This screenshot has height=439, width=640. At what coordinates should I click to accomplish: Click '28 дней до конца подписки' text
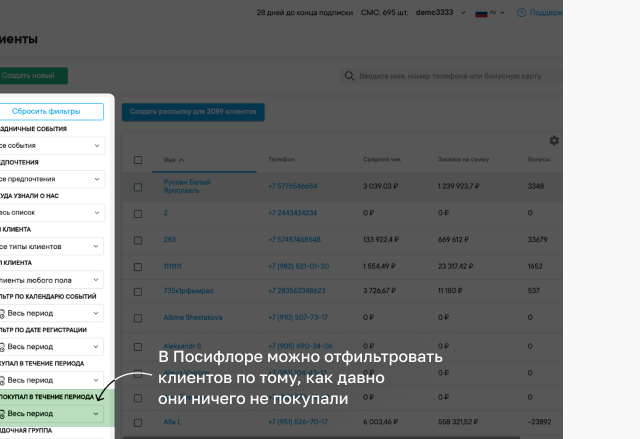[x=304, y=13]
